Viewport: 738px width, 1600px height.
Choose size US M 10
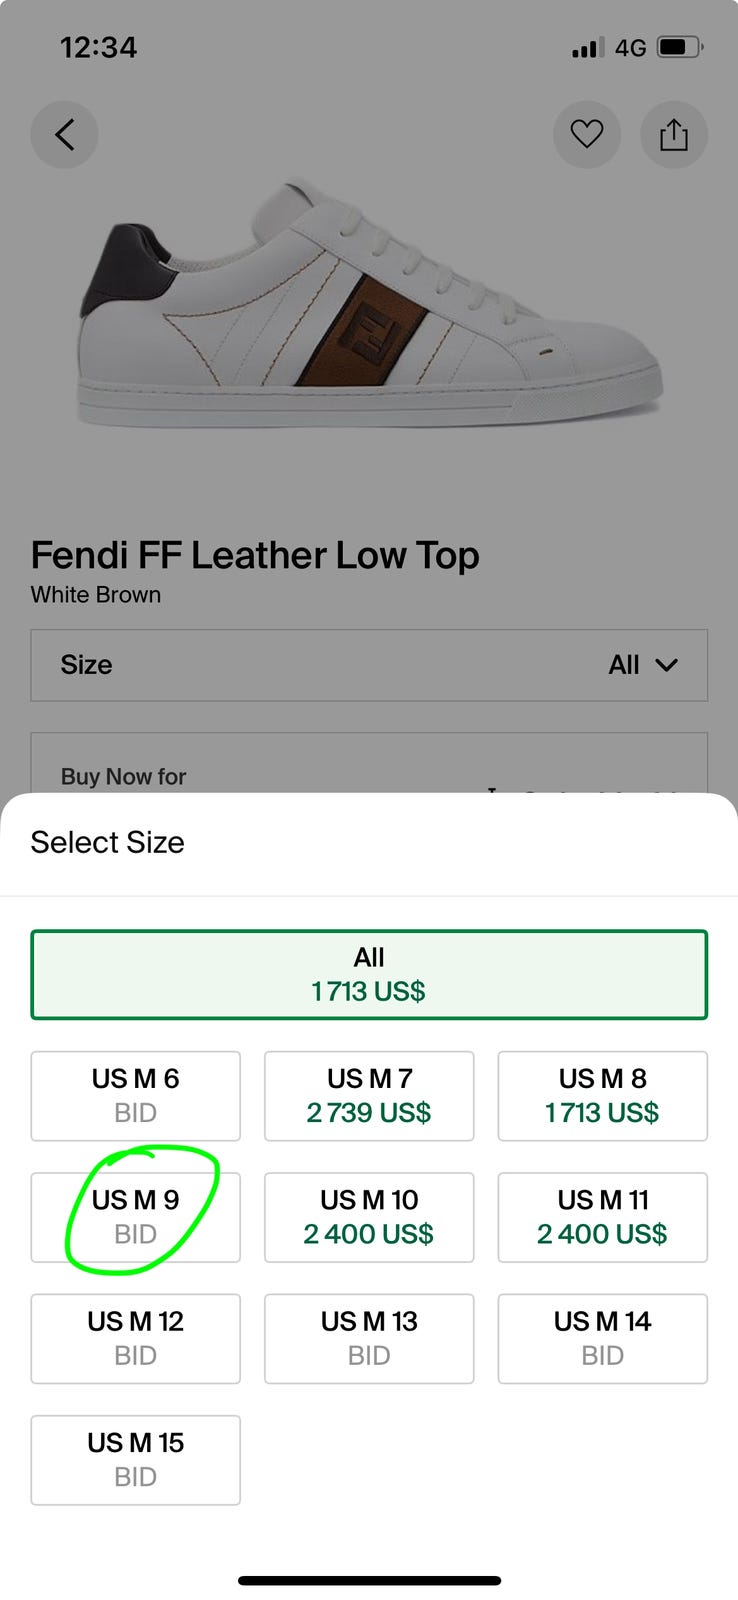pyautogui.click(x=369, y=1217)
